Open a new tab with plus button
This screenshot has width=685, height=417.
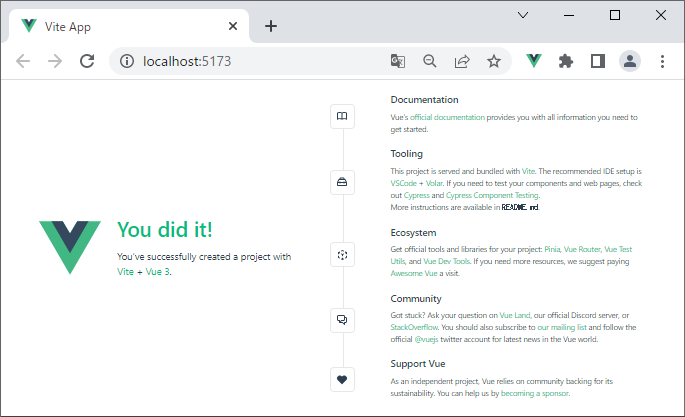point(271,26)
